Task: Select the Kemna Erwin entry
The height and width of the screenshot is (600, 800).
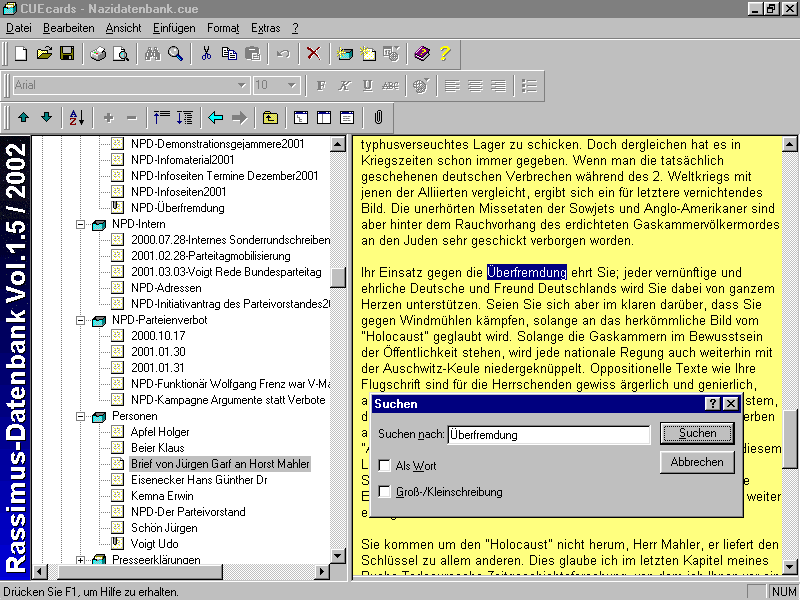Action: click(162, 496)
